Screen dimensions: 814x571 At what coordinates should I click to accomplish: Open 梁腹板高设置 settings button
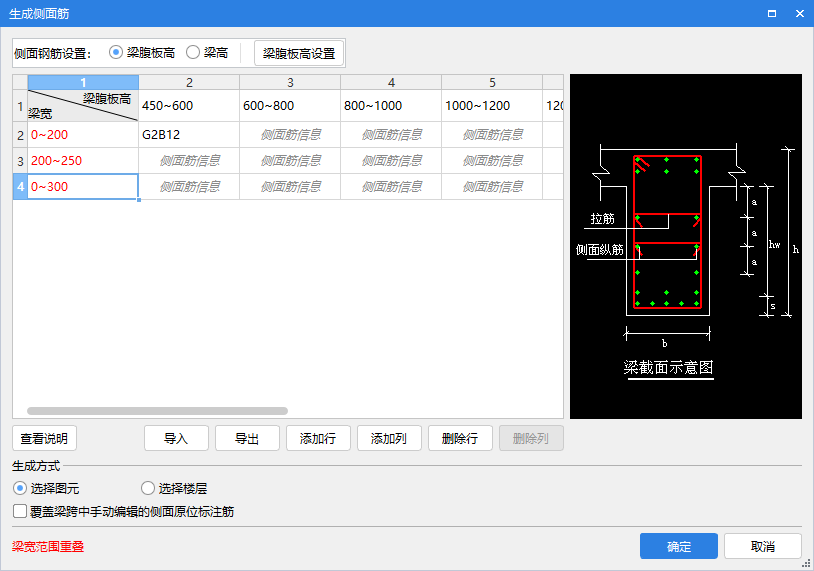(x=299, y=53)
